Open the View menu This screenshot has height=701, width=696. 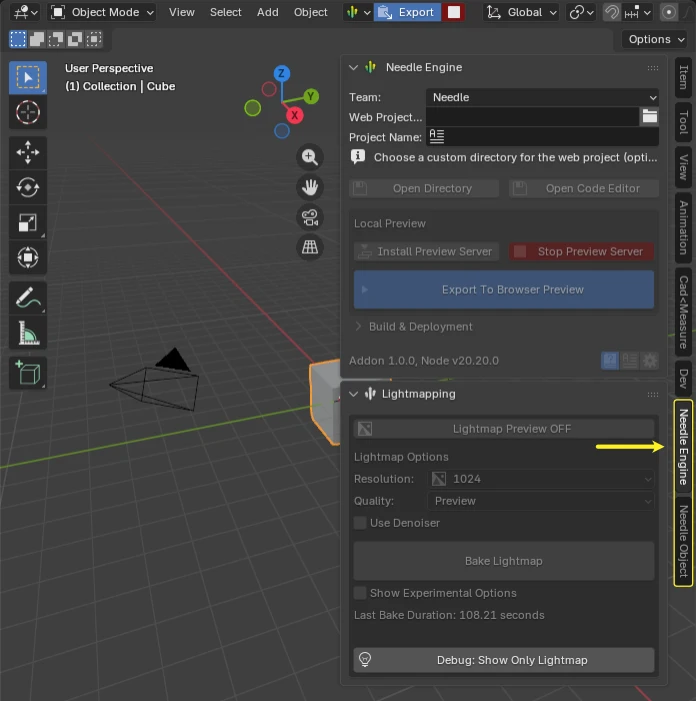click(181, 12)
